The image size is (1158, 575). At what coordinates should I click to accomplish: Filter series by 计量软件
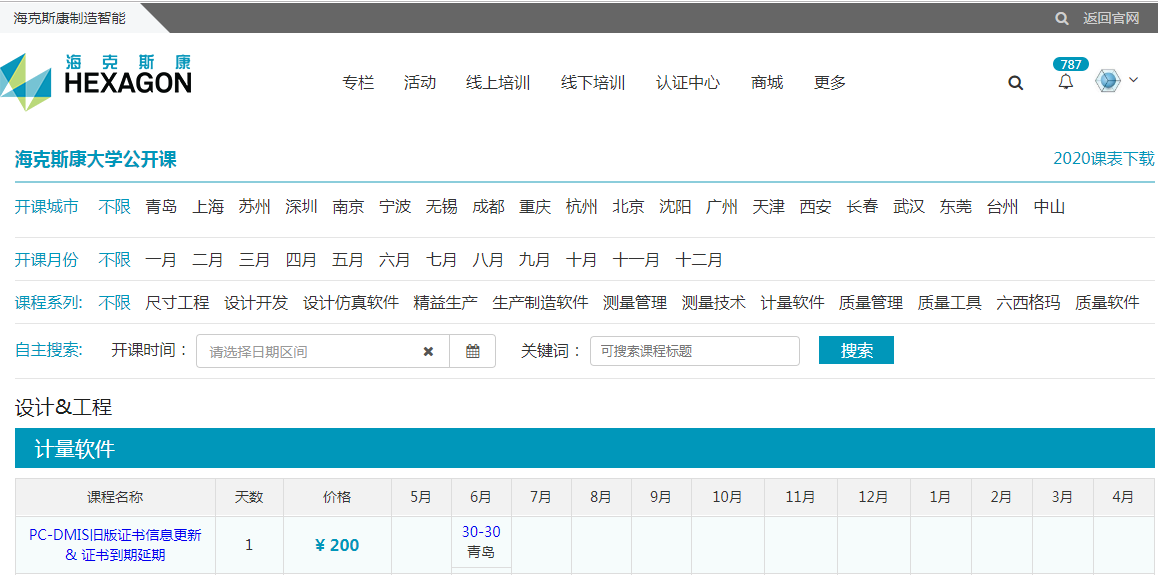coord(792,303)
